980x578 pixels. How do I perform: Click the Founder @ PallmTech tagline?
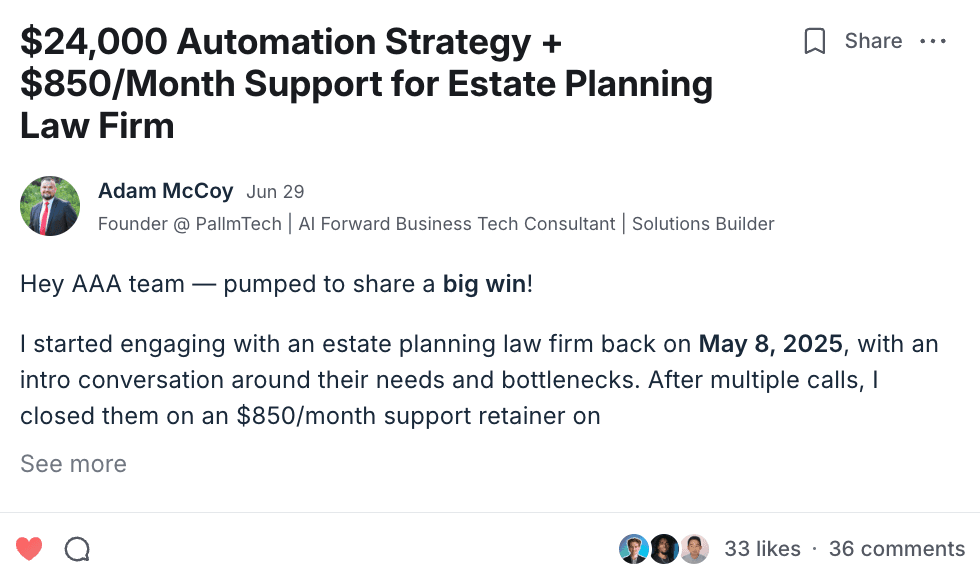[x=435, y=224]
